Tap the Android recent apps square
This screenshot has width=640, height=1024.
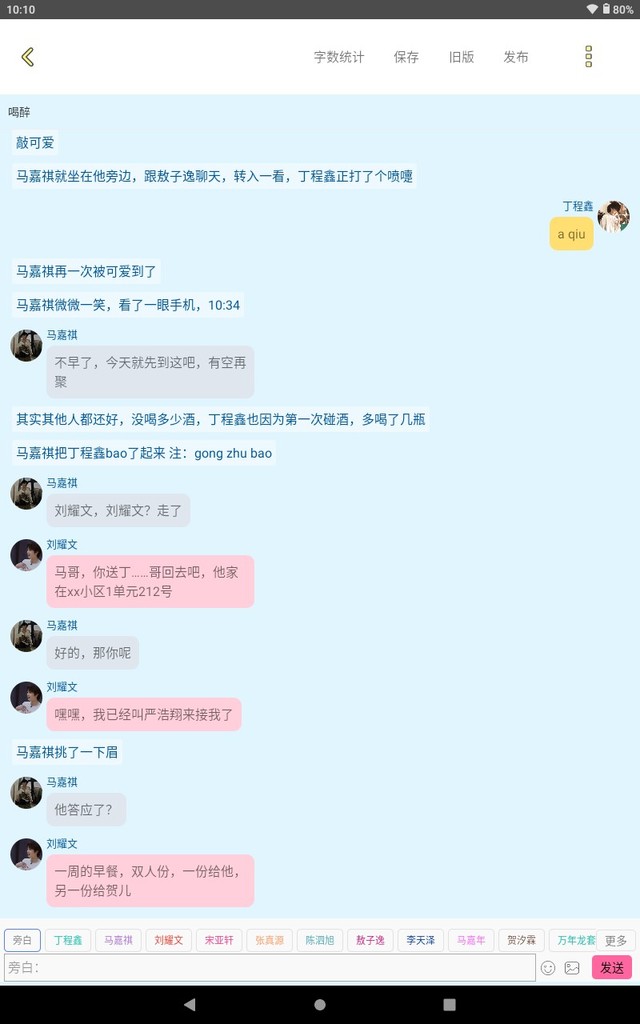click(x=449, y=1004)
